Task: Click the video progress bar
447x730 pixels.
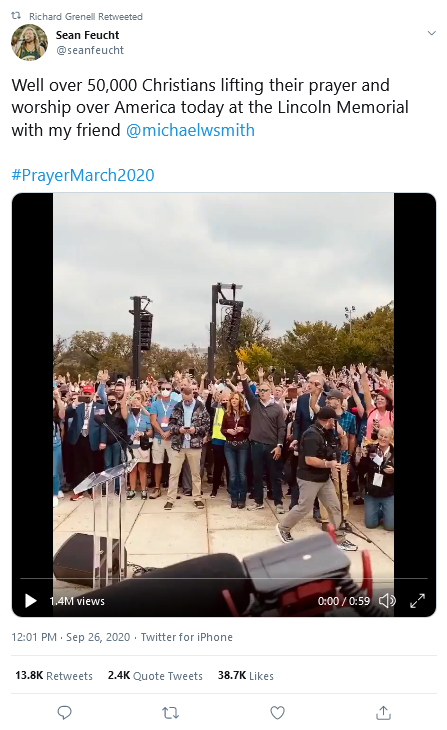Action: pos(224,579)
